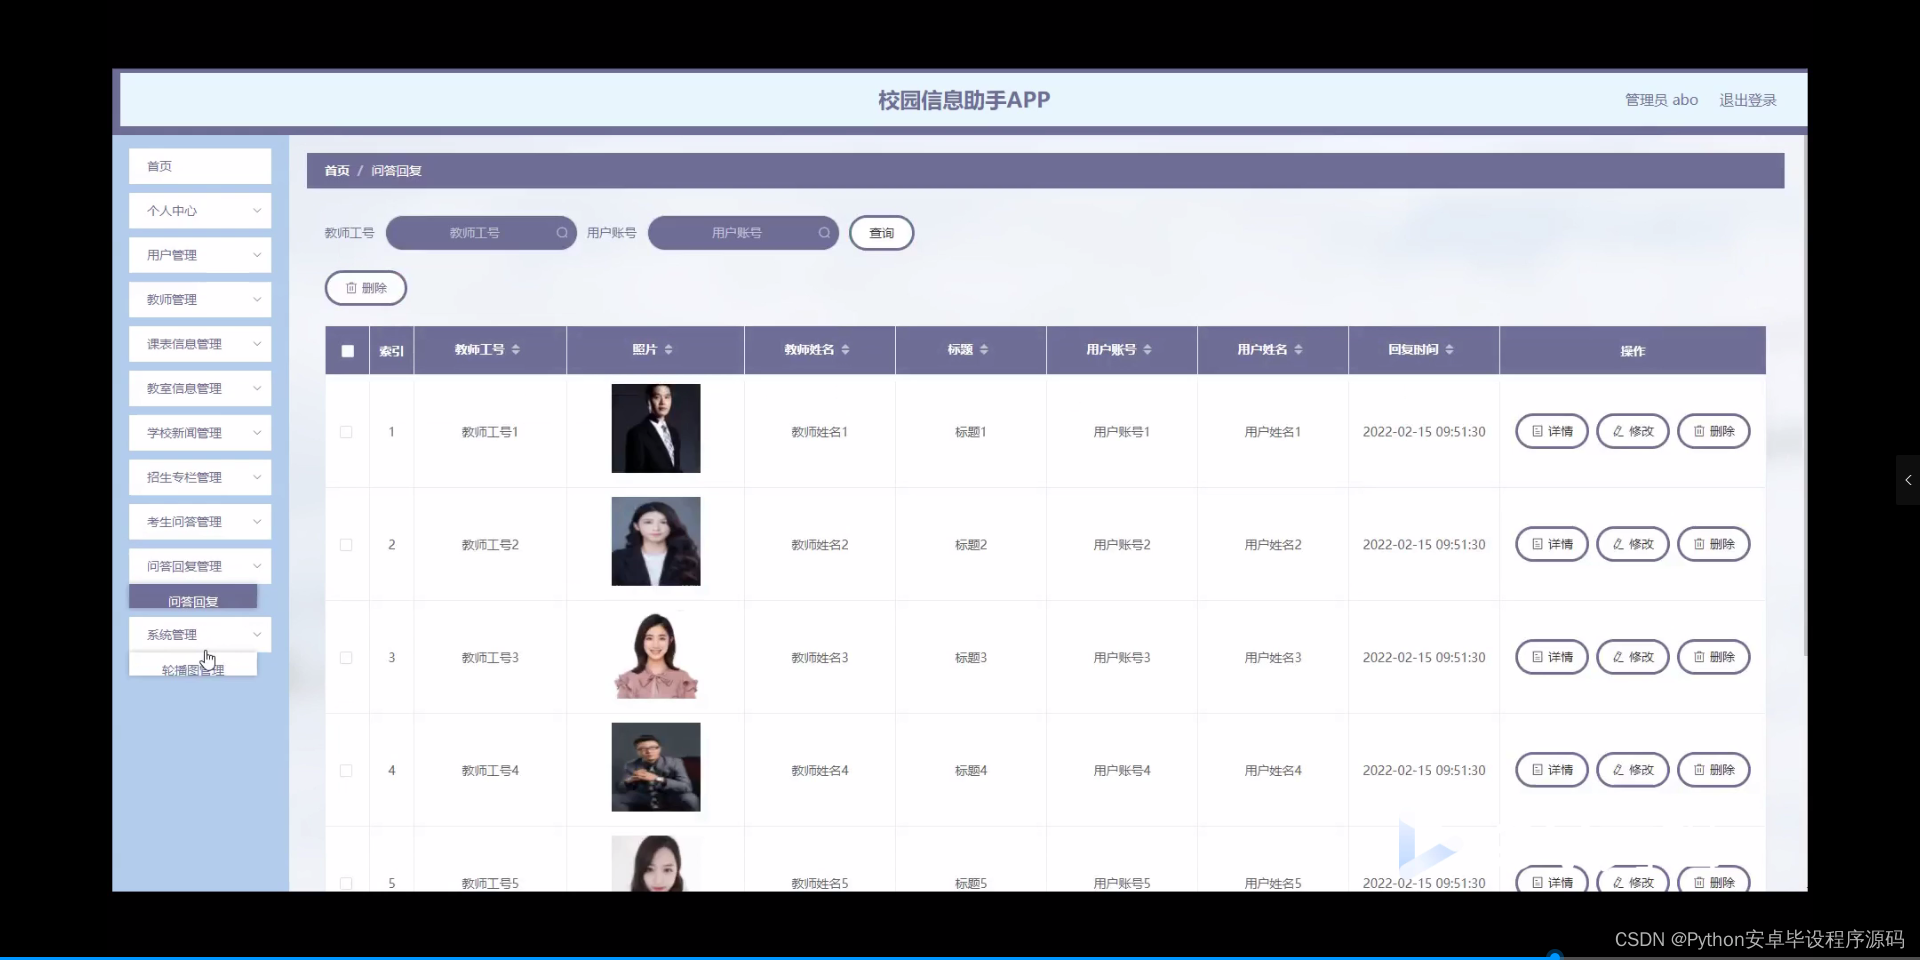This screenshot has height=960, width=1920.
Task: Click 退出登录 to log out
Action: (1748, 99)
